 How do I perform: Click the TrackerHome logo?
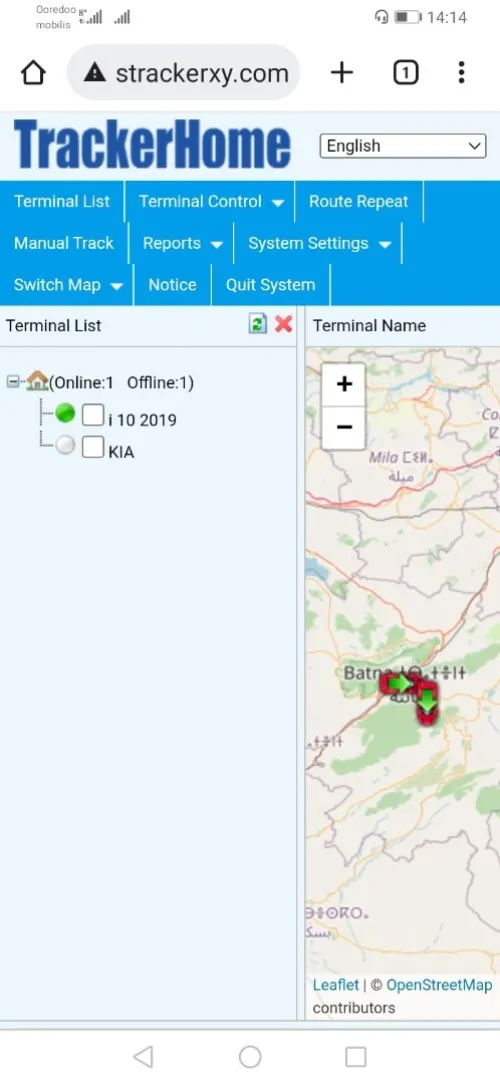coord(152,145)
